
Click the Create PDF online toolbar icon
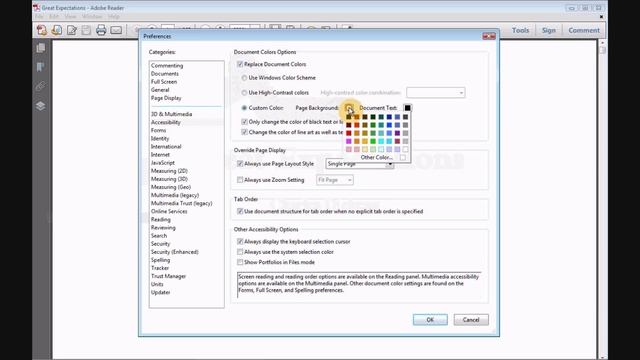42,30
